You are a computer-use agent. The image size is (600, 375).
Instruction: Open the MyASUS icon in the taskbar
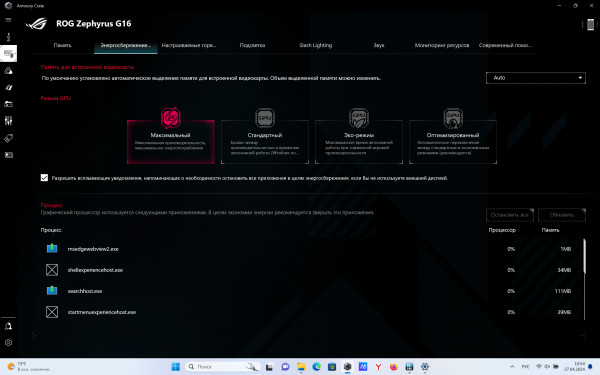(x=363, y=367)
